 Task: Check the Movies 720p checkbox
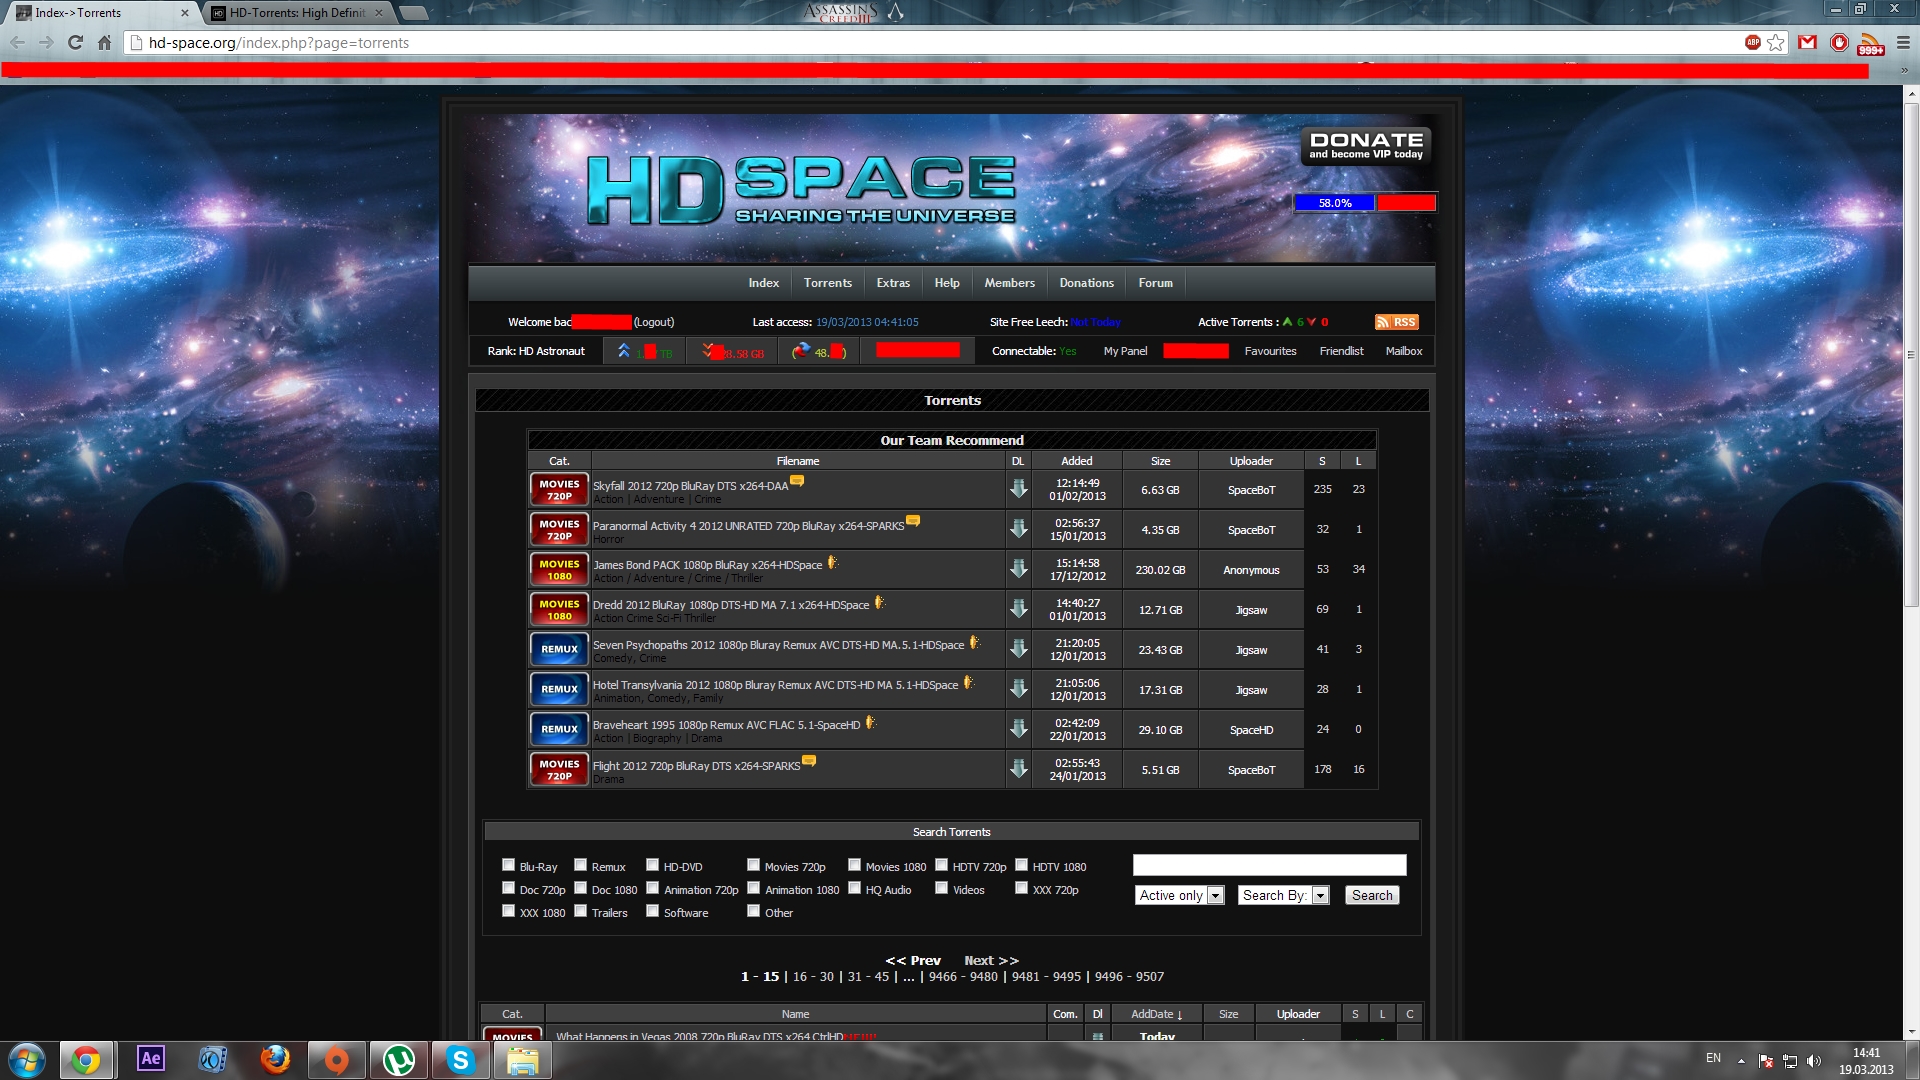tap(753, 865)
